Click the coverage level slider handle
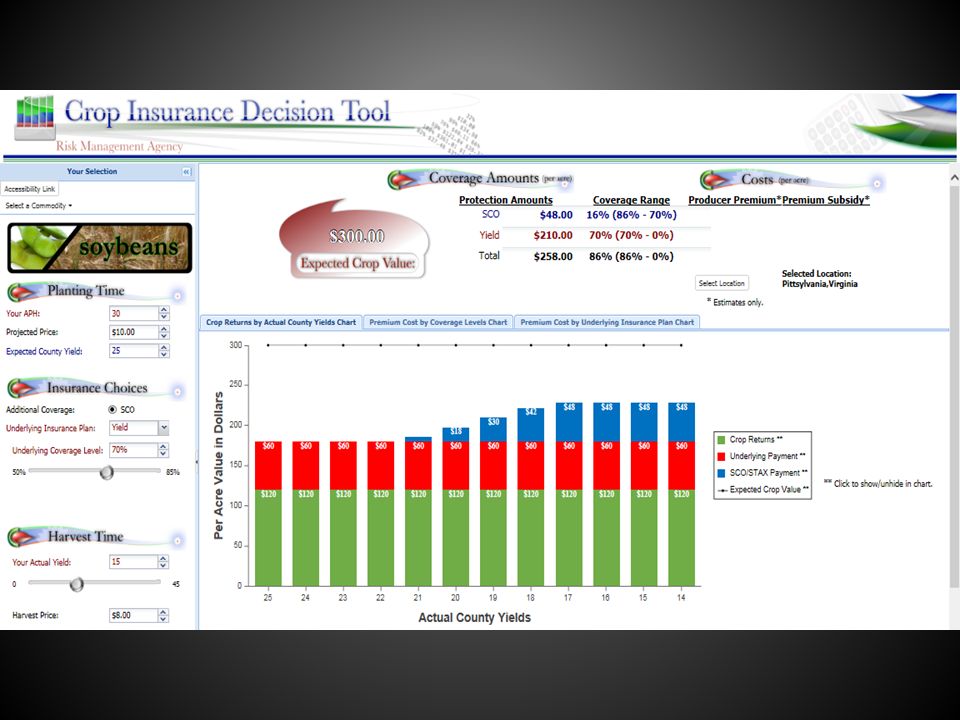Viewport: 960px width, 720px height. pyautogui.click(x=107, y=472)
